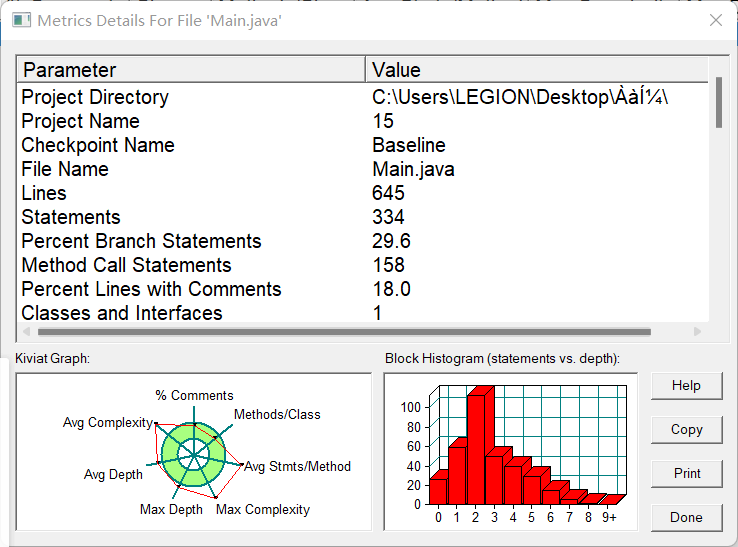Click the Print button
This screenshot has height=547, width=738.
[x=686, y=473]
